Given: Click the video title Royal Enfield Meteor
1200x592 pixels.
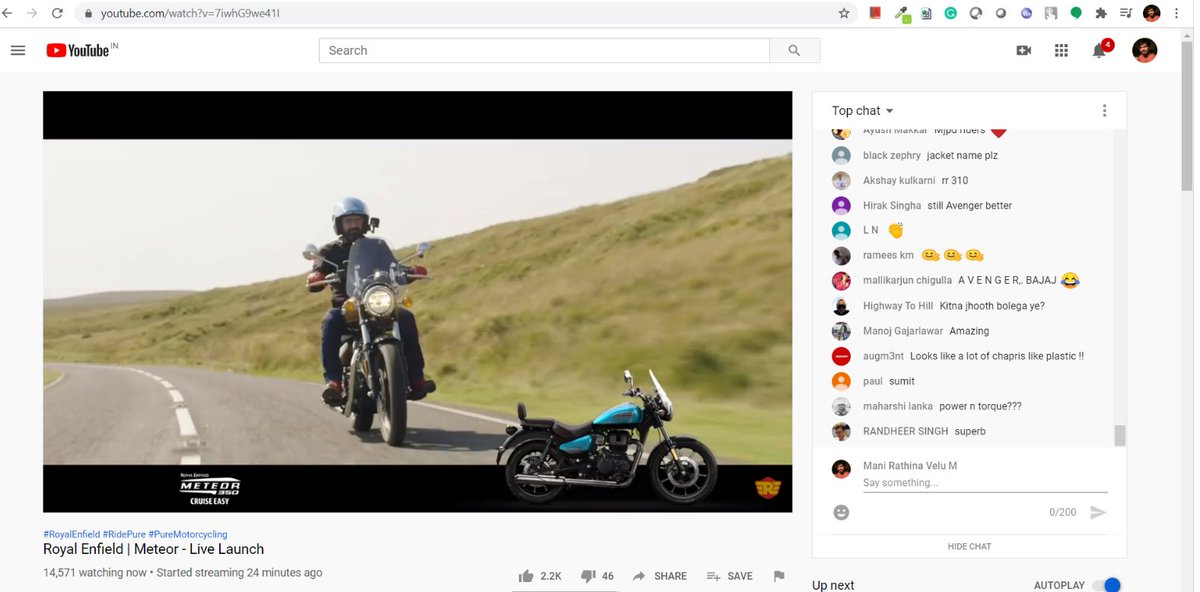Looking at the screenshot, I should [153, 550].
